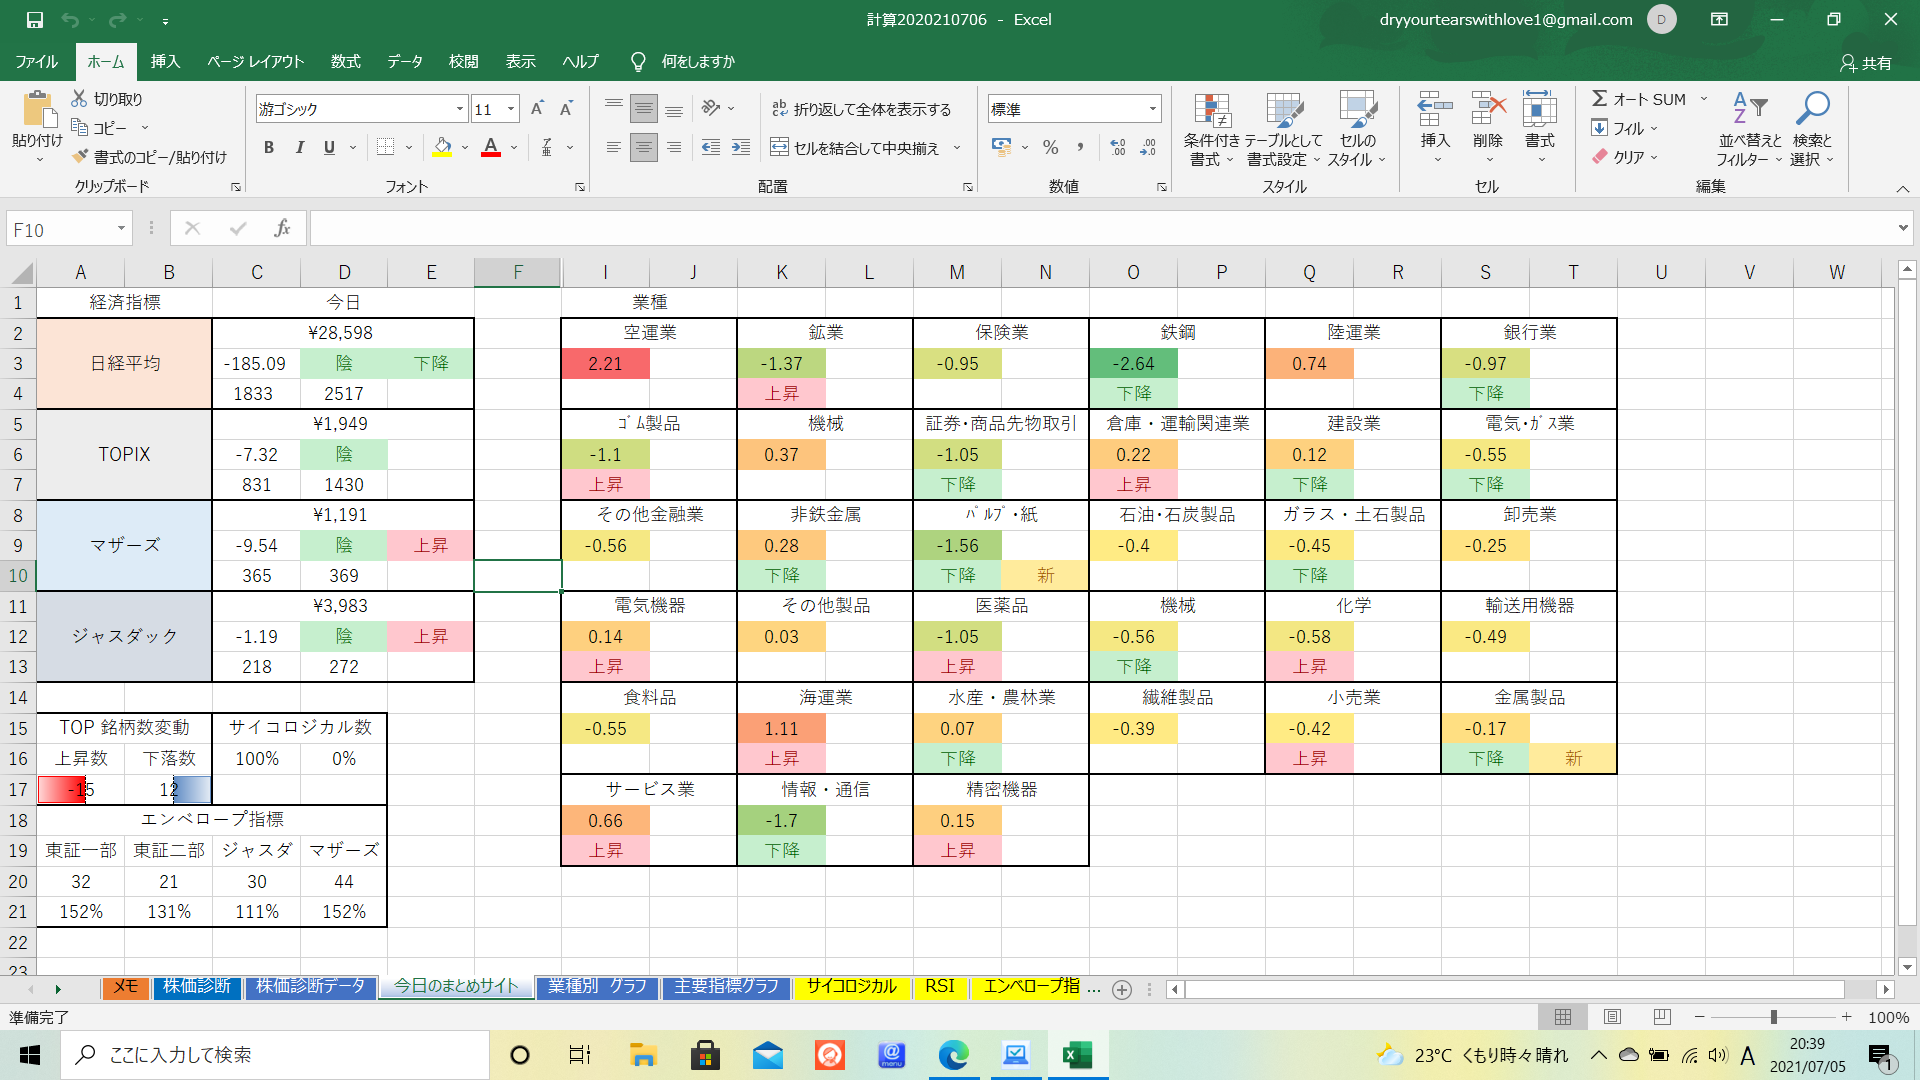This screenshot has height=1080, width=1920.
Task: Open the font name dropdown
Action: (x=459, y=109)
